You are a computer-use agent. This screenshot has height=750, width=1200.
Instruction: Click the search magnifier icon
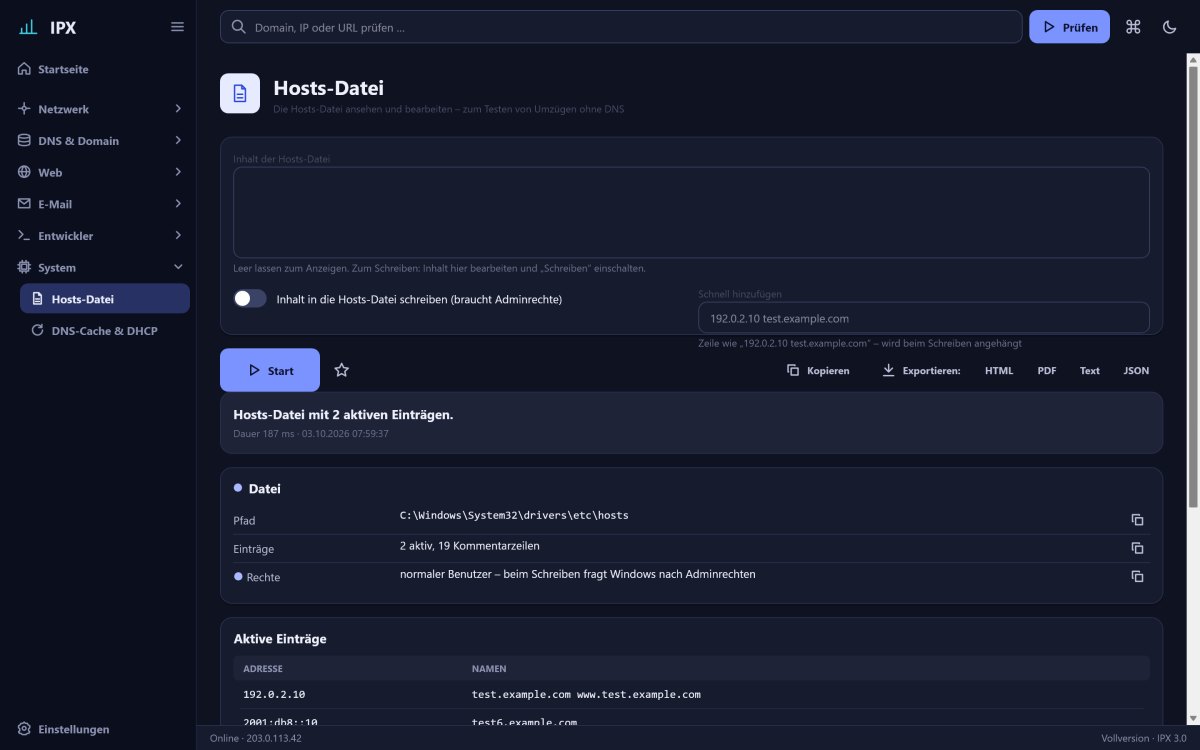pos(239,27)
